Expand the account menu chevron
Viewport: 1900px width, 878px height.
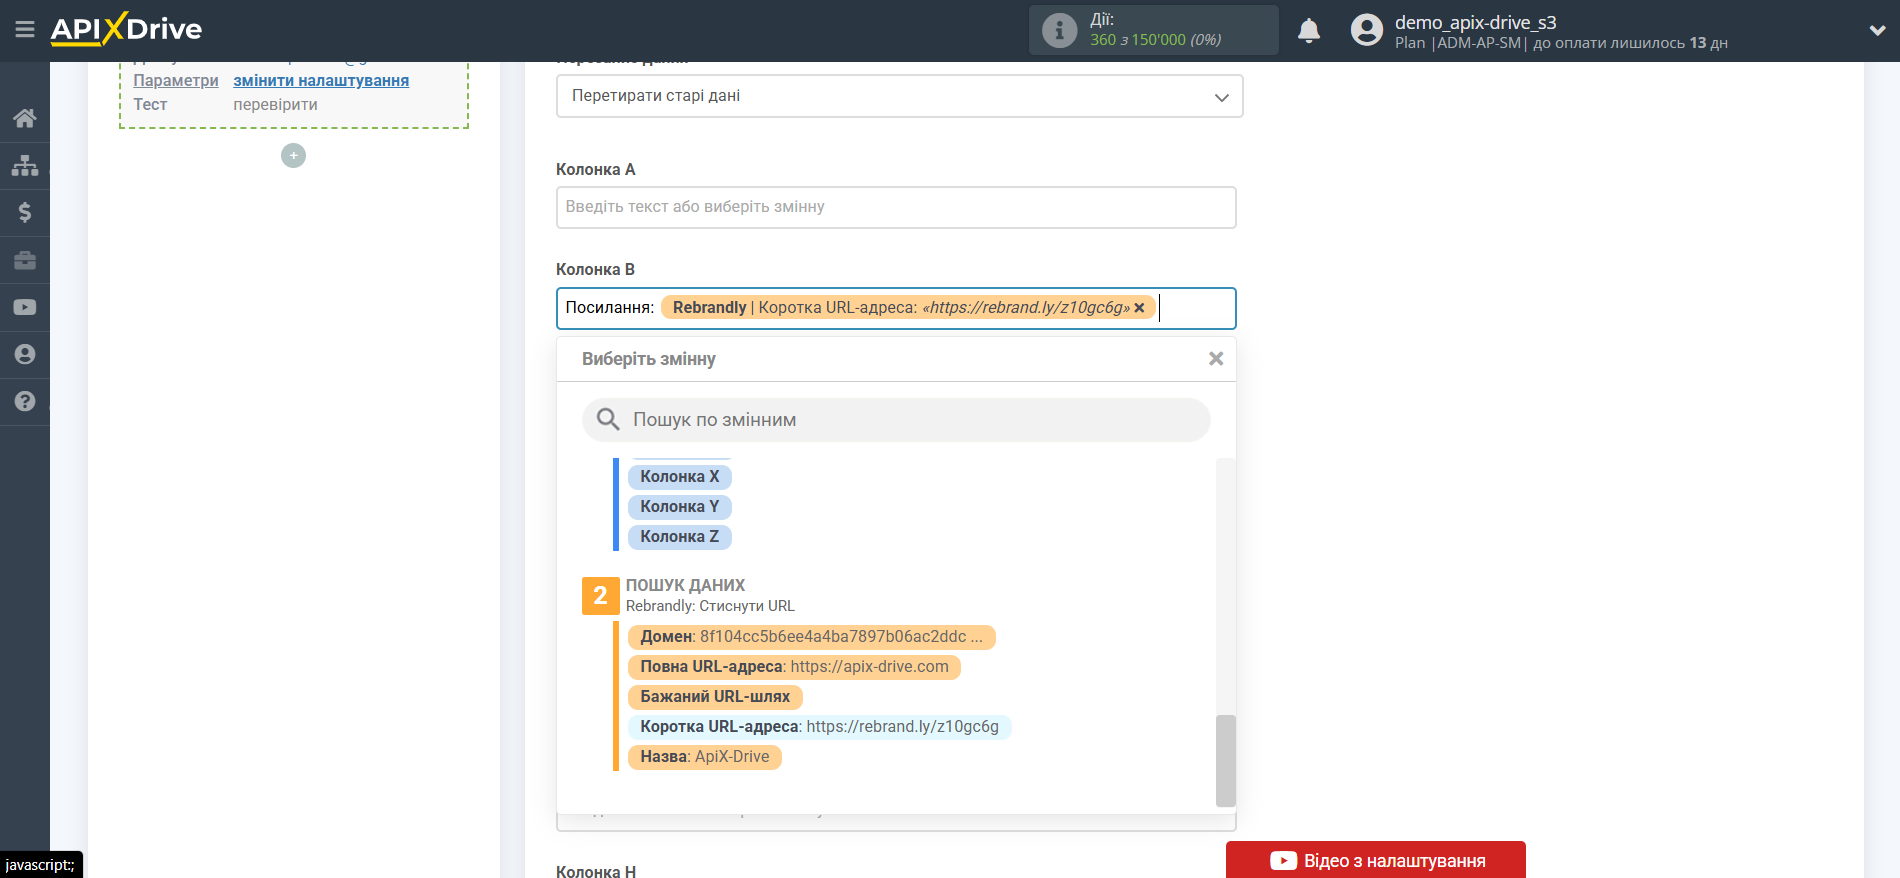(x=1877, y=31)
